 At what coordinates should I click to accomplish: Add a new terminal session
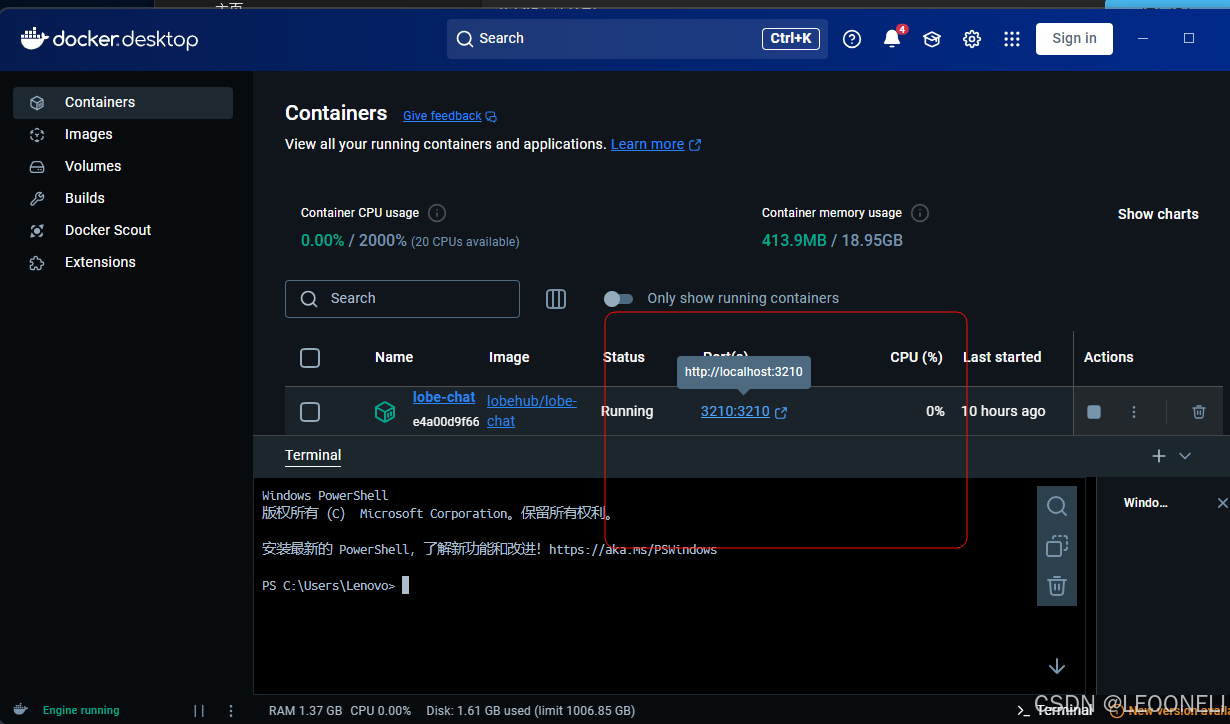pyautogui.click(x=1159, y=456)
